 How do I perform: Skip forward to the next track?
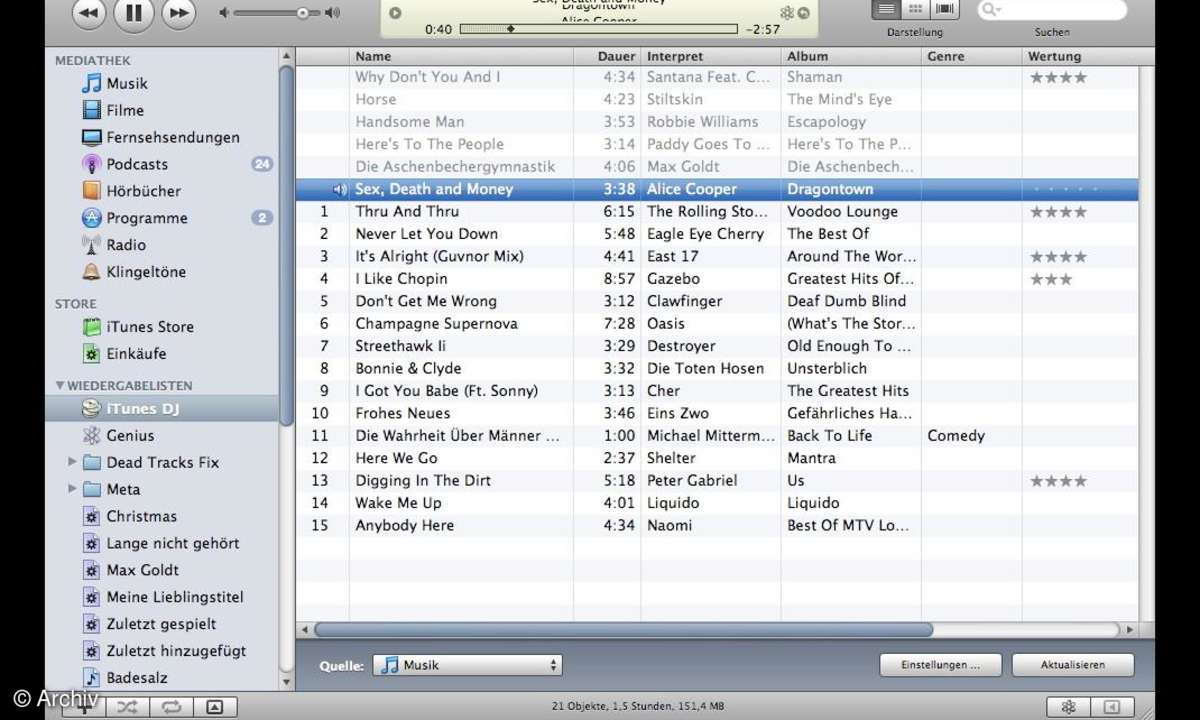178,13
